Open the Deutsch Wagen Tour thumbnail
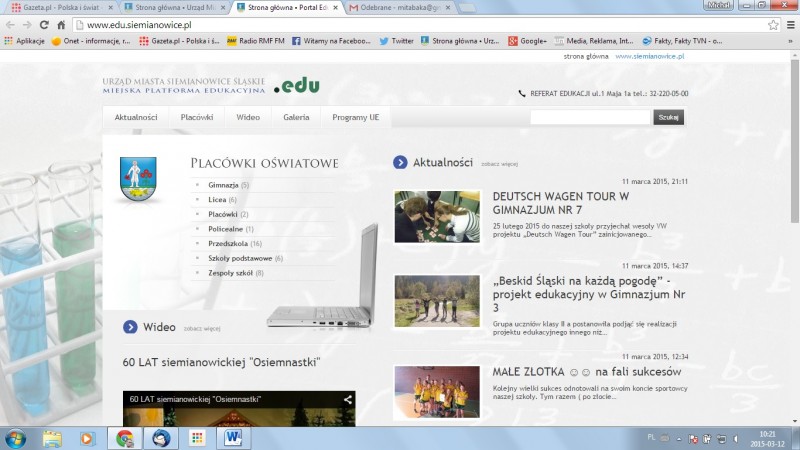 click(x=437, y=217)
